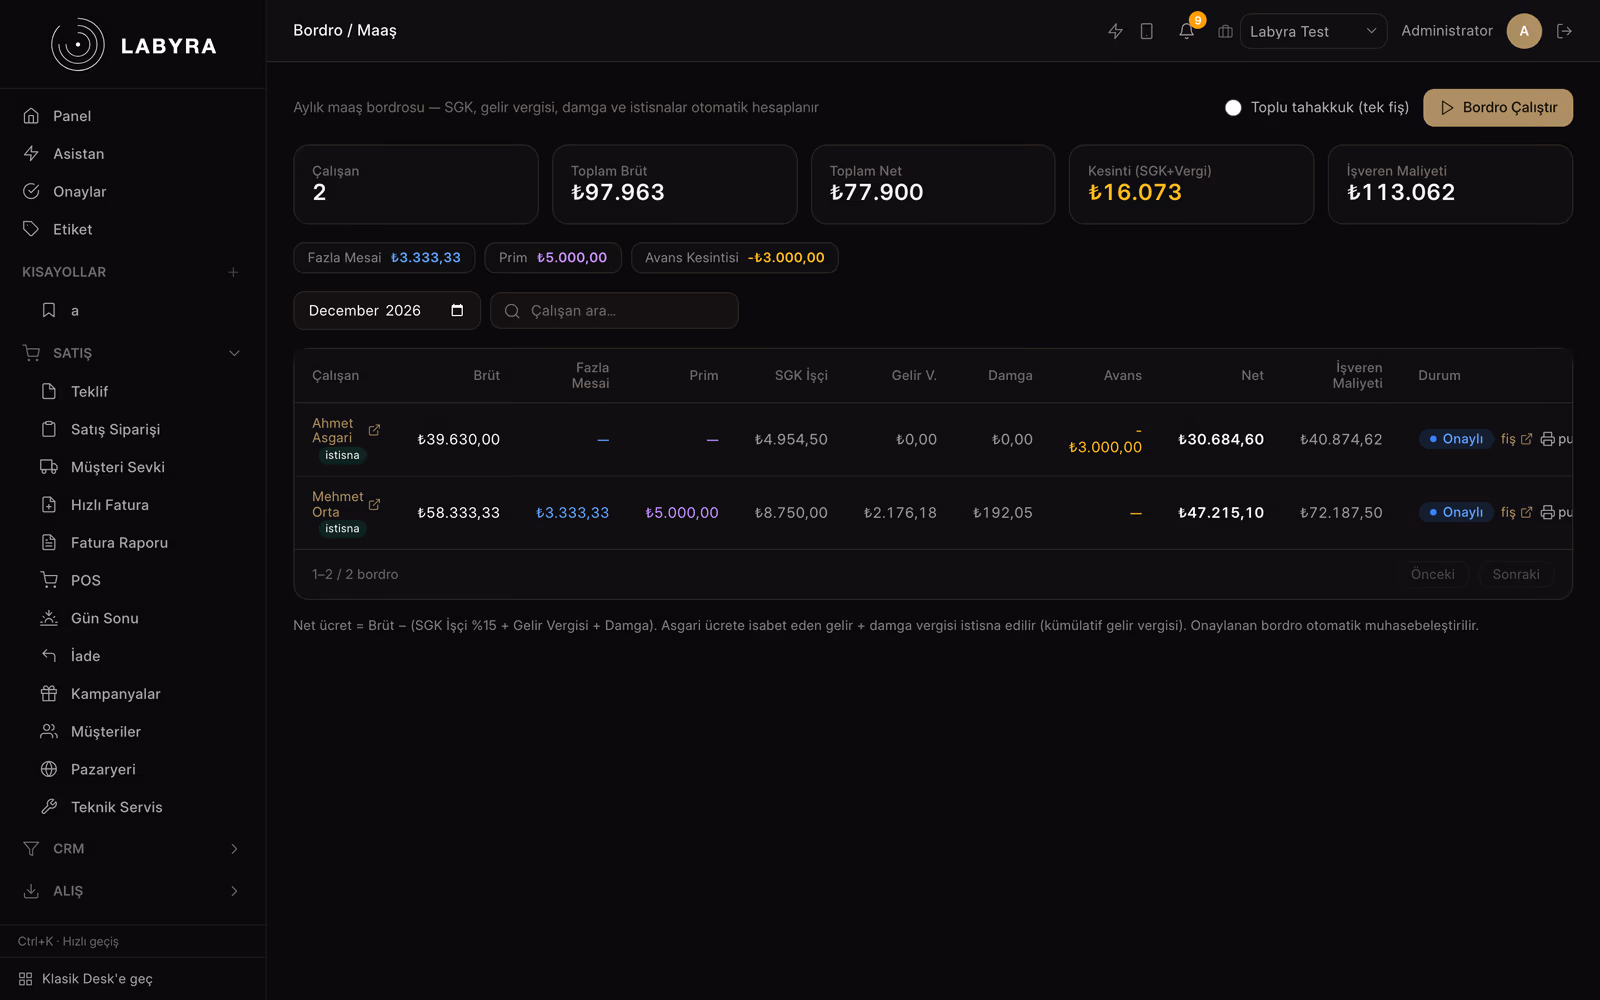Image resolution: width=1600 pixels, height=1000 pixels.
Task: Select the Toplam Brüt ₺97.963 card
Action: 675,184
